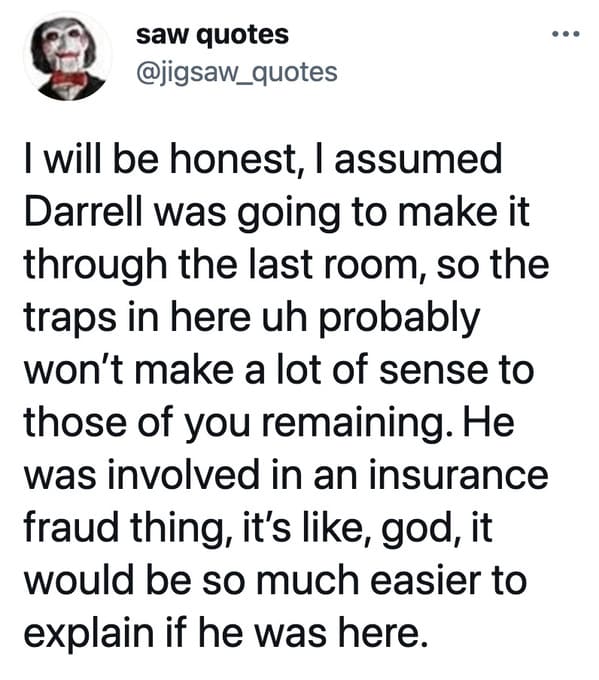The height and width of the screenshot is (680, 599).
Task: Click the line 'through the last room, so the'
Action: (x=287, y=265)
